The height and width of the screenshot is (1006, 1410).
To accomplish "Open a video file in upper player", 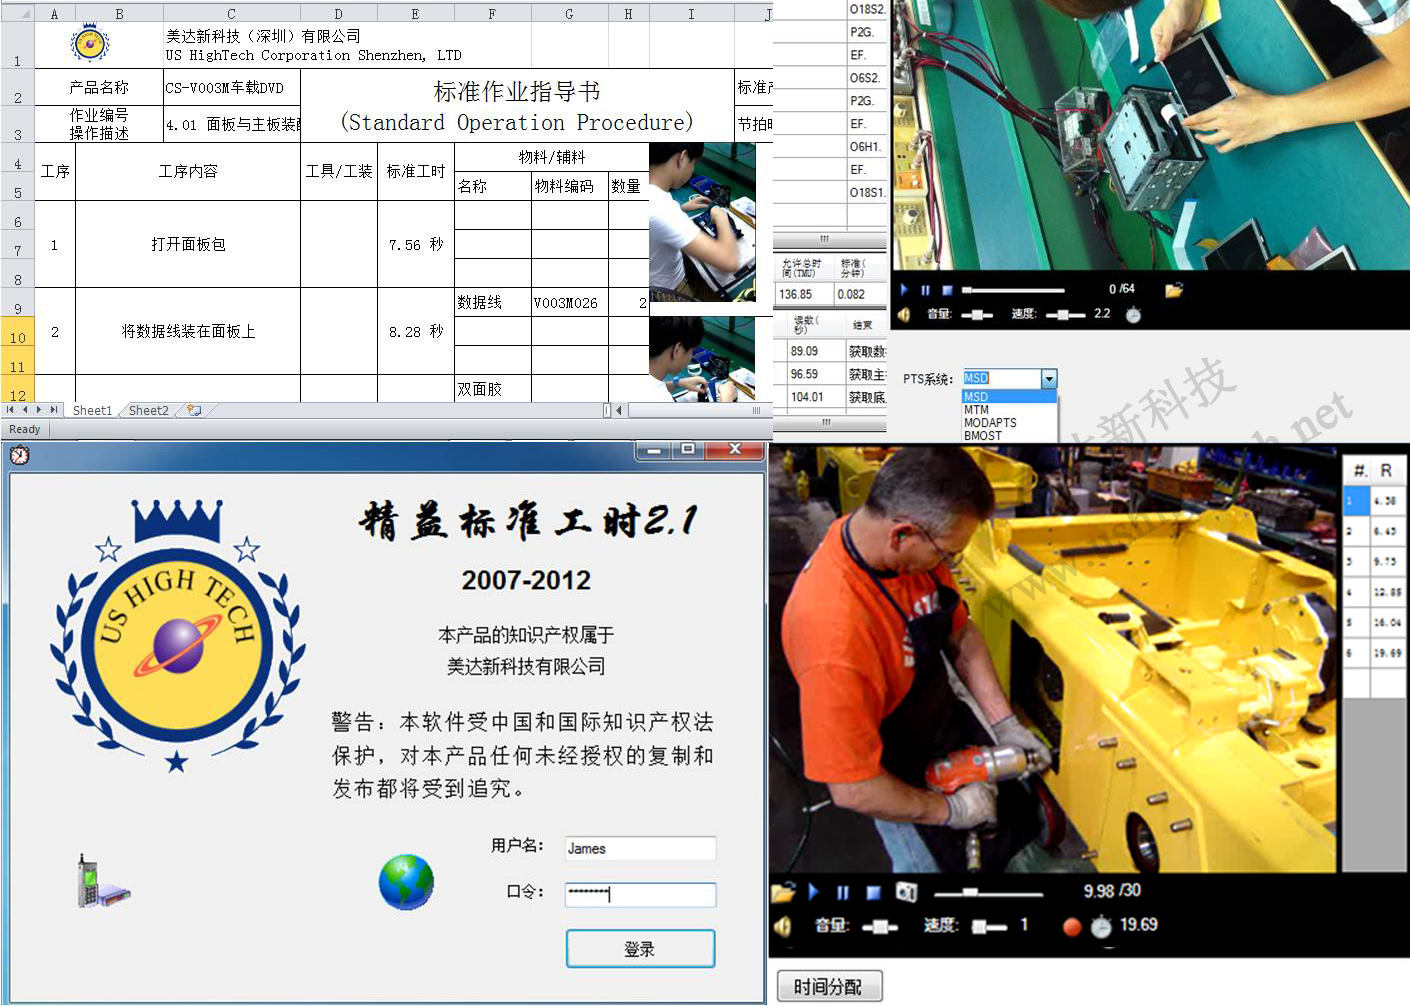I will pos(1174,290).
